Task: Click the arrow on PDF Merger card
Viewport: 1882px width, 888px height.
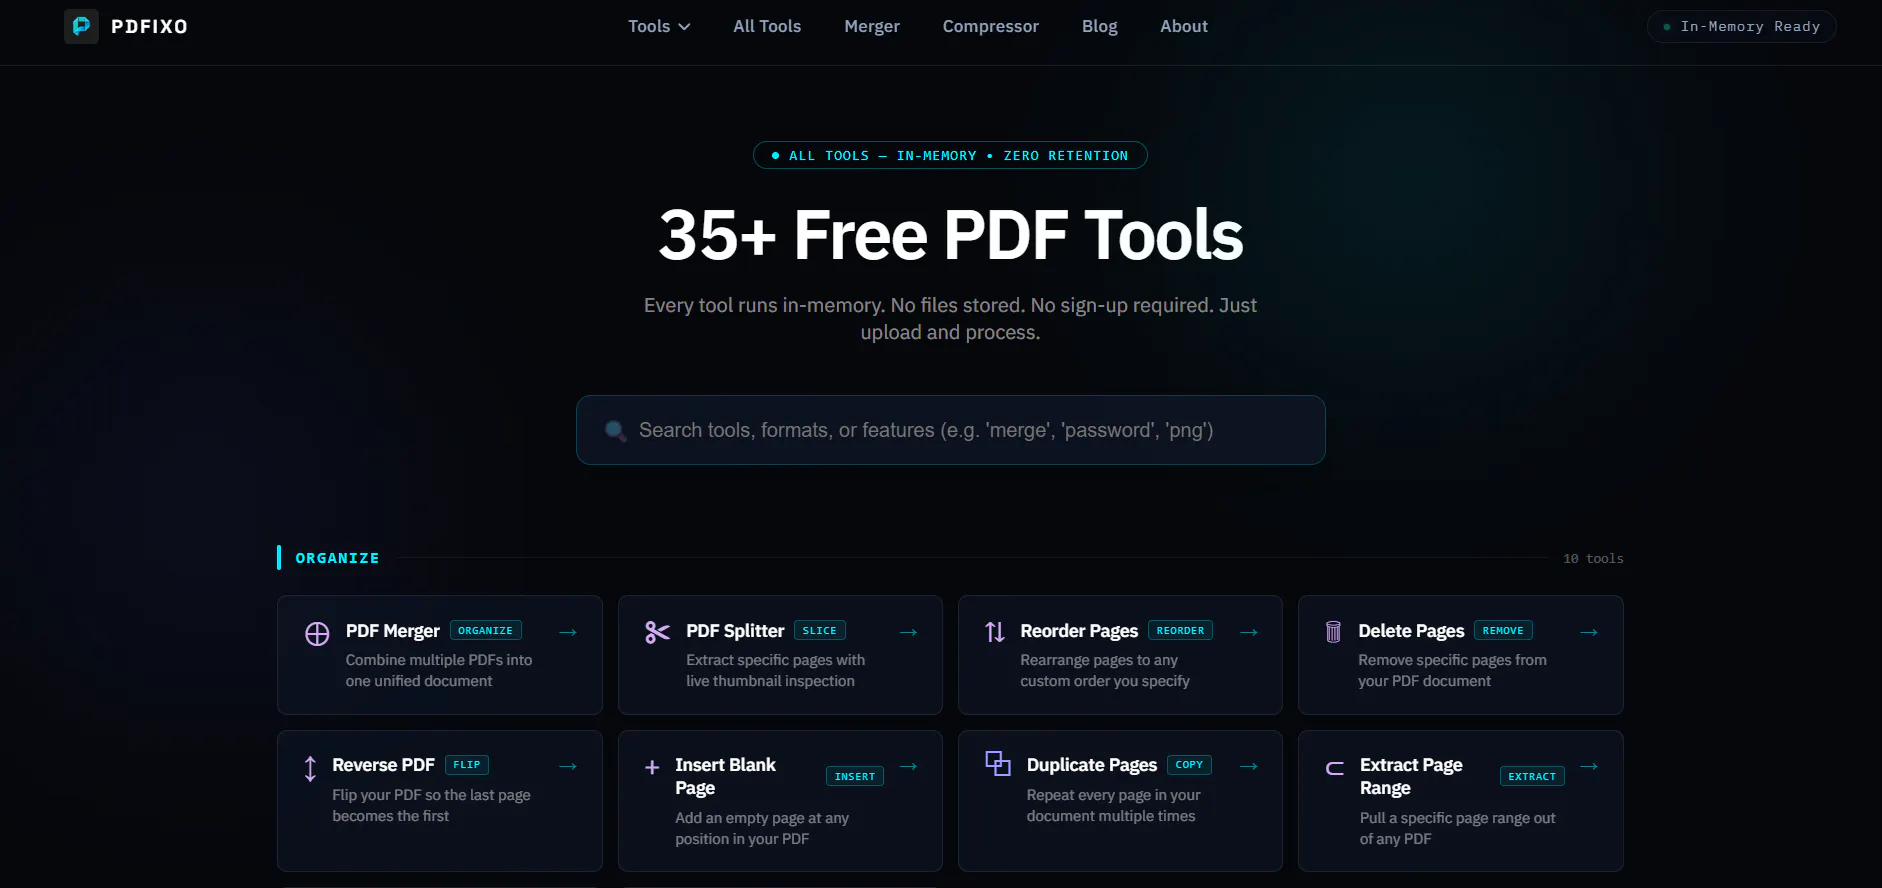Action: [568, 632]
